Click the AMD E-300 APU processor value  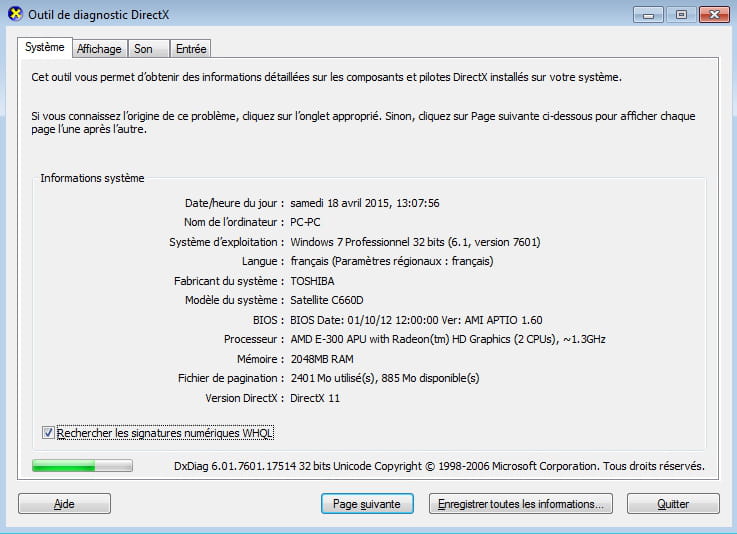coord(448,339)
